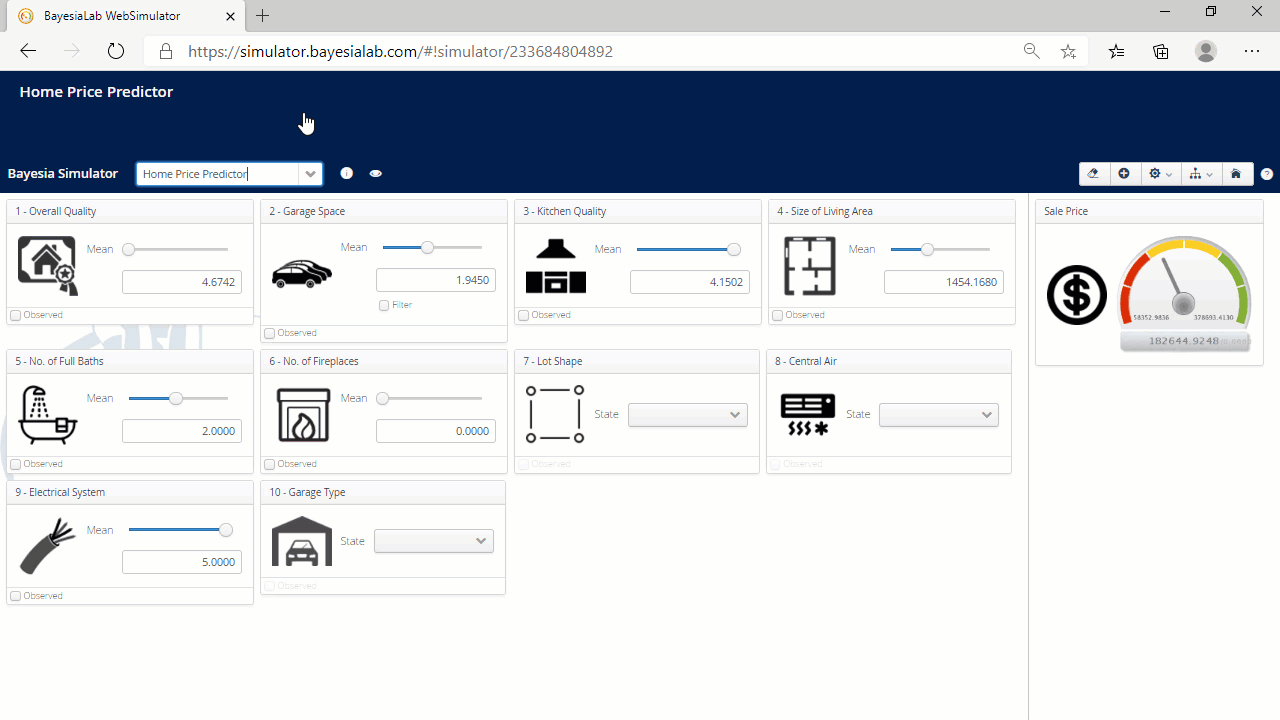Image resolution: width=1280 pixels, height=720 pixels.
Task: Click the info icon beside model selector
Action: 346,173
